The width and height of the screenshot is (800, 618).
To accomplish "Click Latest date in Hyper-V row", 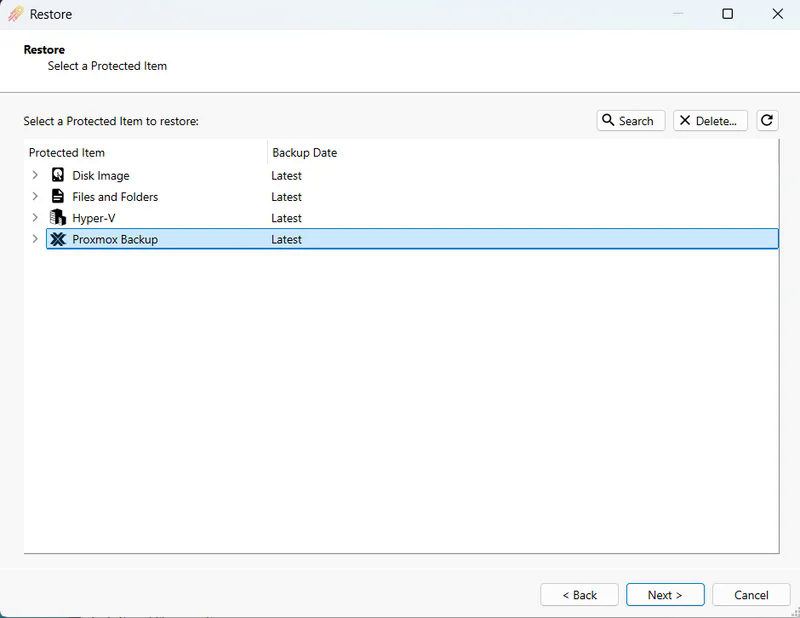I will click(x=286, y=218).
